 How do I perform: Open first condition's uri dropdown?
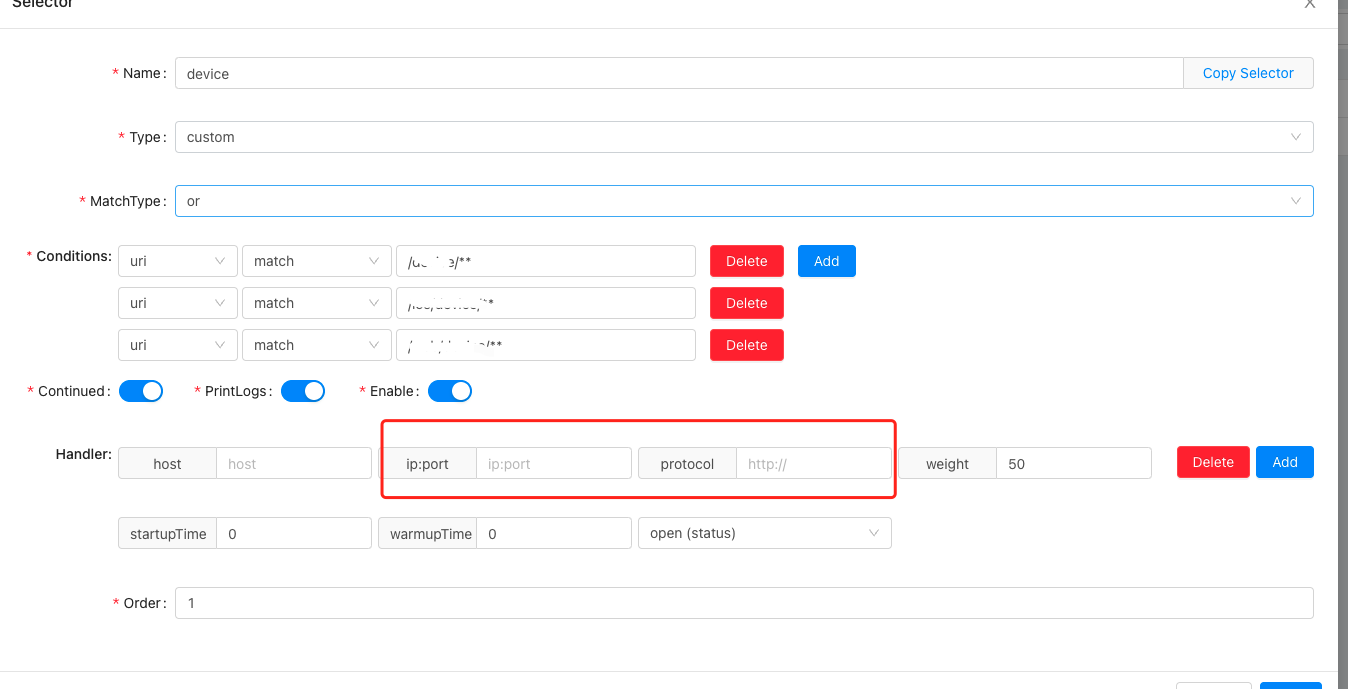[178, 261]
